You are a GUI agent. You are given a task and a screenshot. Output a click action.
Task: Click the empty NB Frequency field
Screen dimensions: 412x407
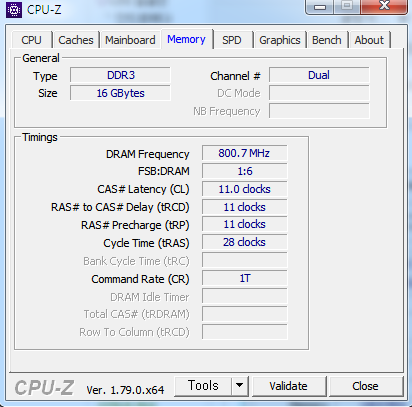tap(319, 111)
